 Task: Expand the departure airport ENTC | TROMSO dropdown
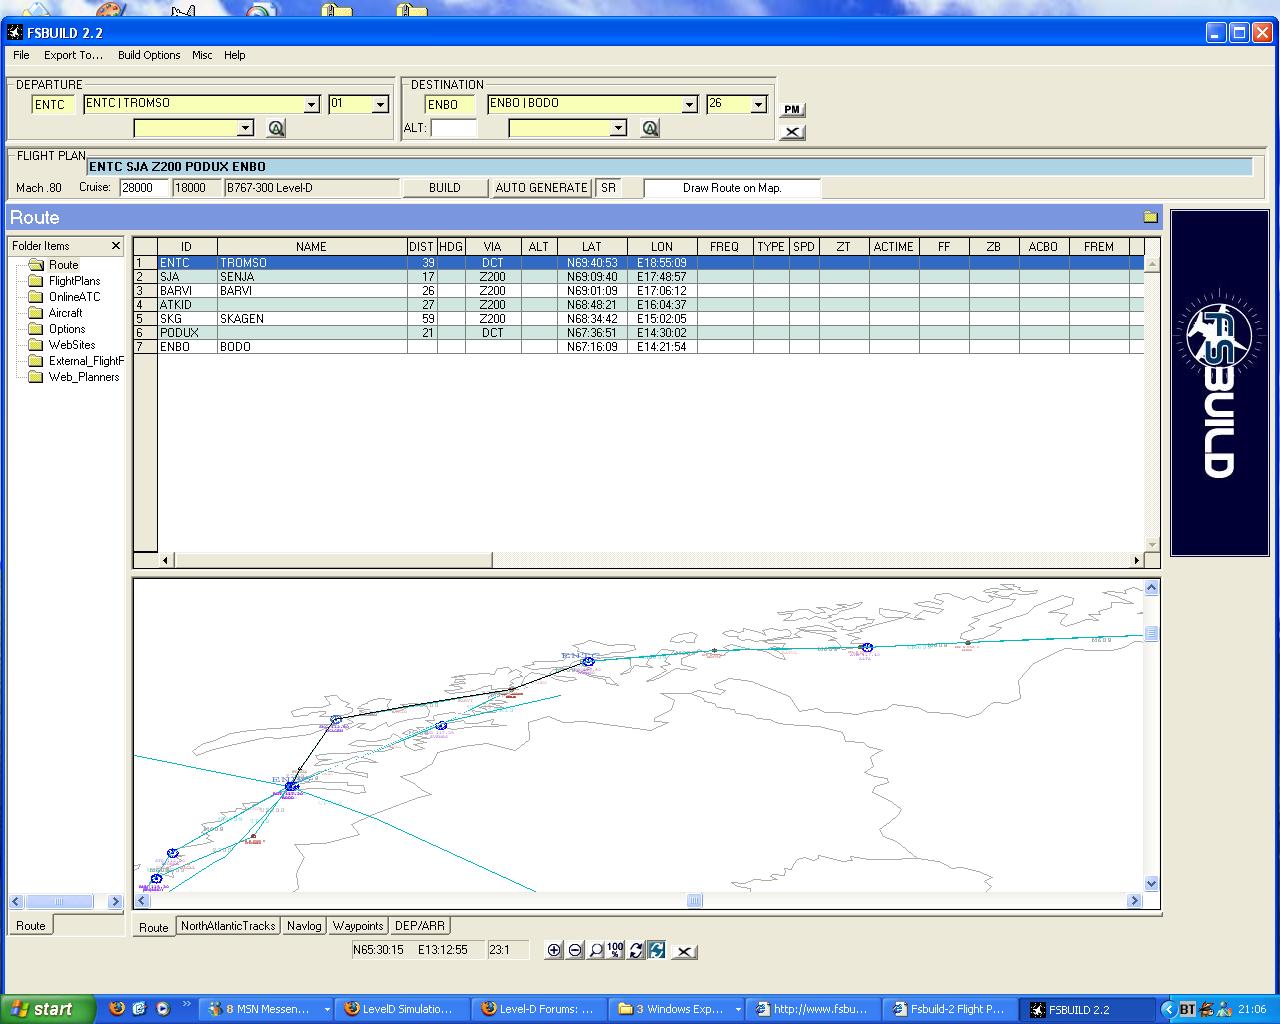(x=311, y=104)
